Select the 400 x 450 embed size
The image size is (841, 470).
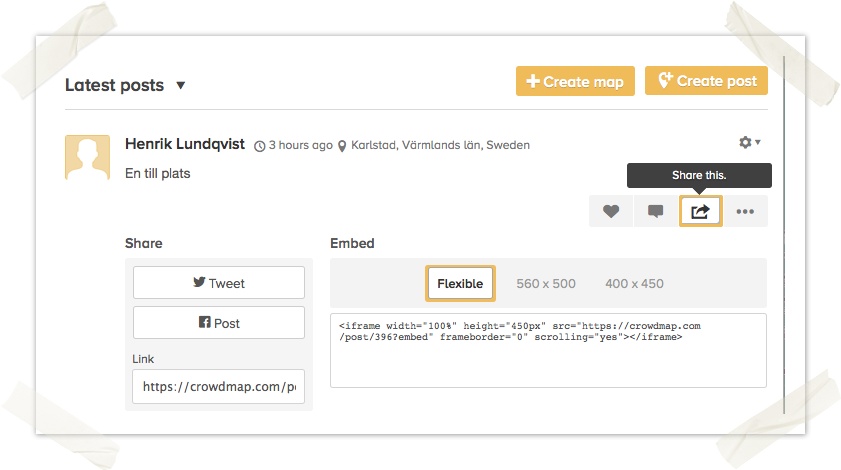(634, 283)
